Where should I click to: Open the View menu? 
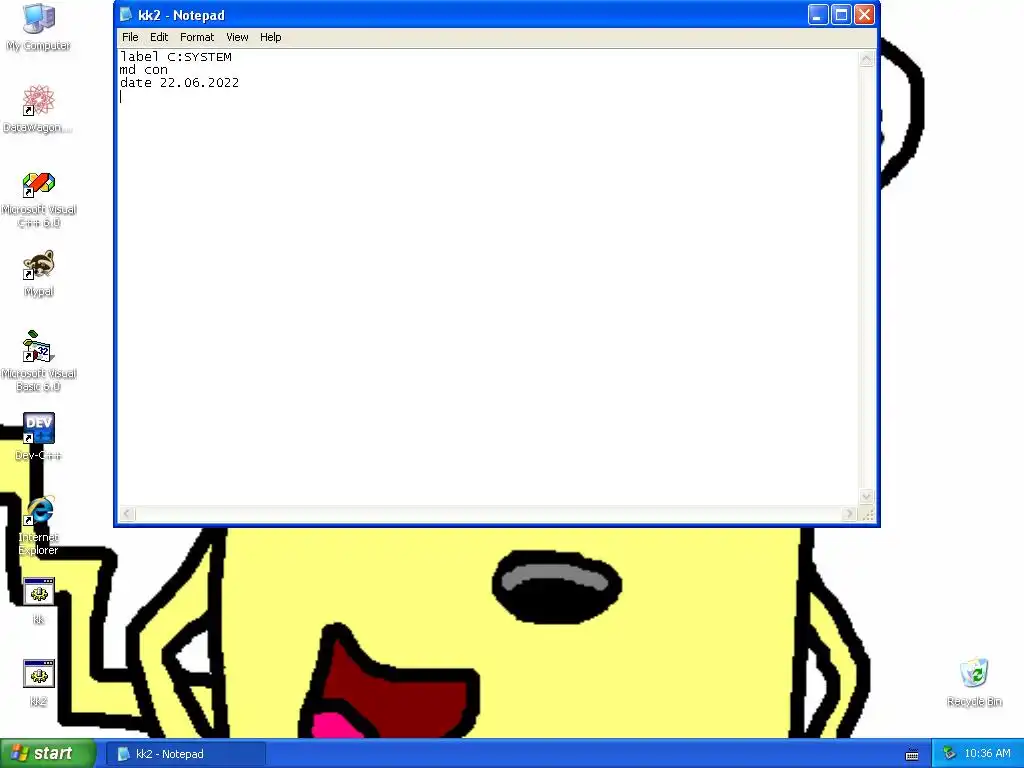click(237, 37)
